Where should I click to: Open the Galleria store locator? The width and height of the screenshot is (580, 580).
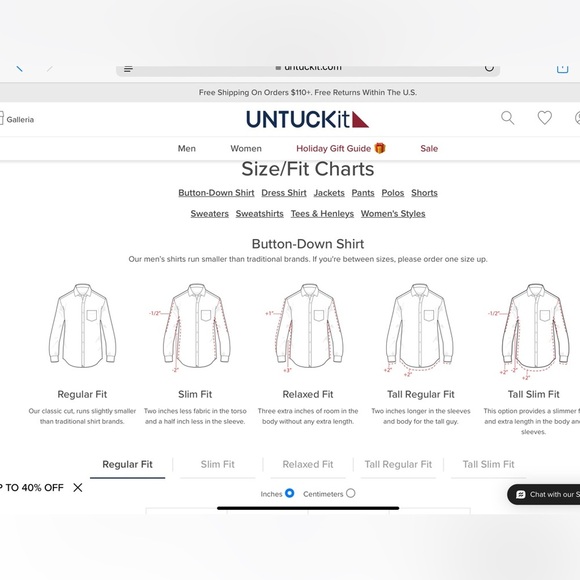point(17,119)
